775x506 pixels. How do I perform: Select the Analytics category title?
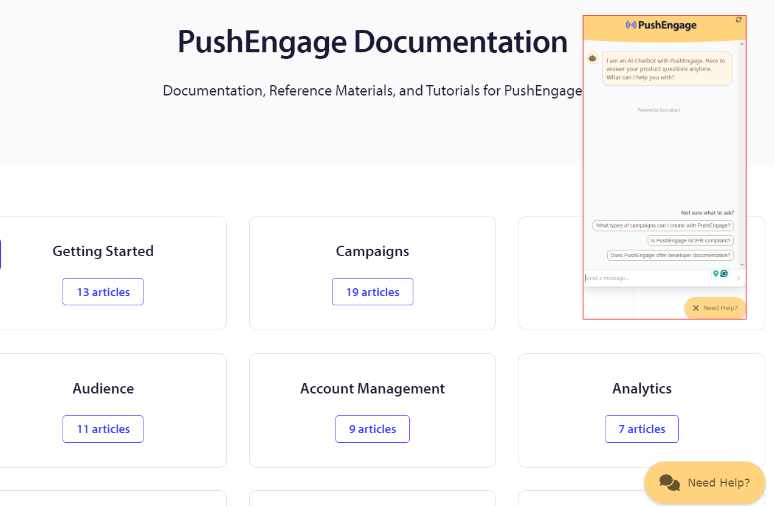pos(642,388)
